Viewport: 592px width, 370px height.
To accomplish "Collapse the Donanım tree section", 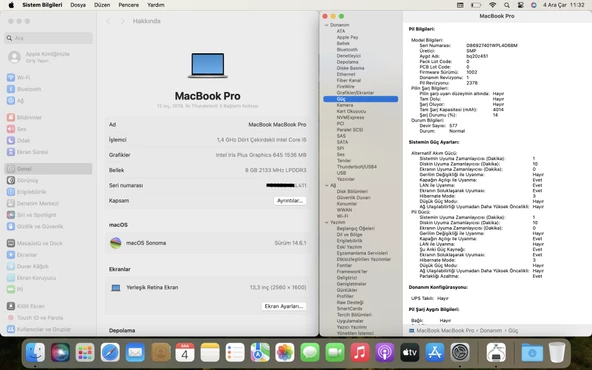I will pos(327,25).
